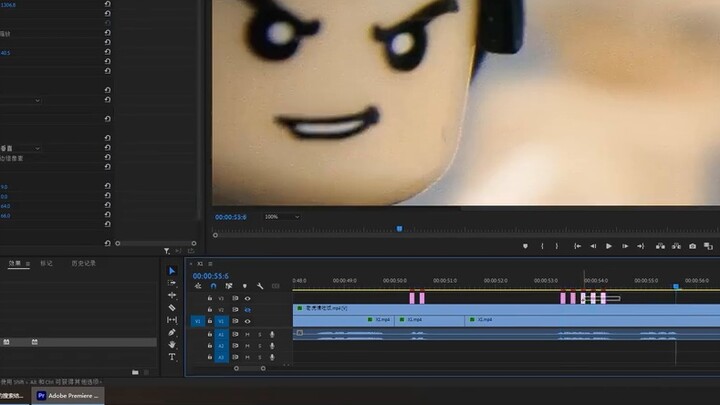Toggle A1 track targeting
The image size is (720, 405).
click(221, 334)
